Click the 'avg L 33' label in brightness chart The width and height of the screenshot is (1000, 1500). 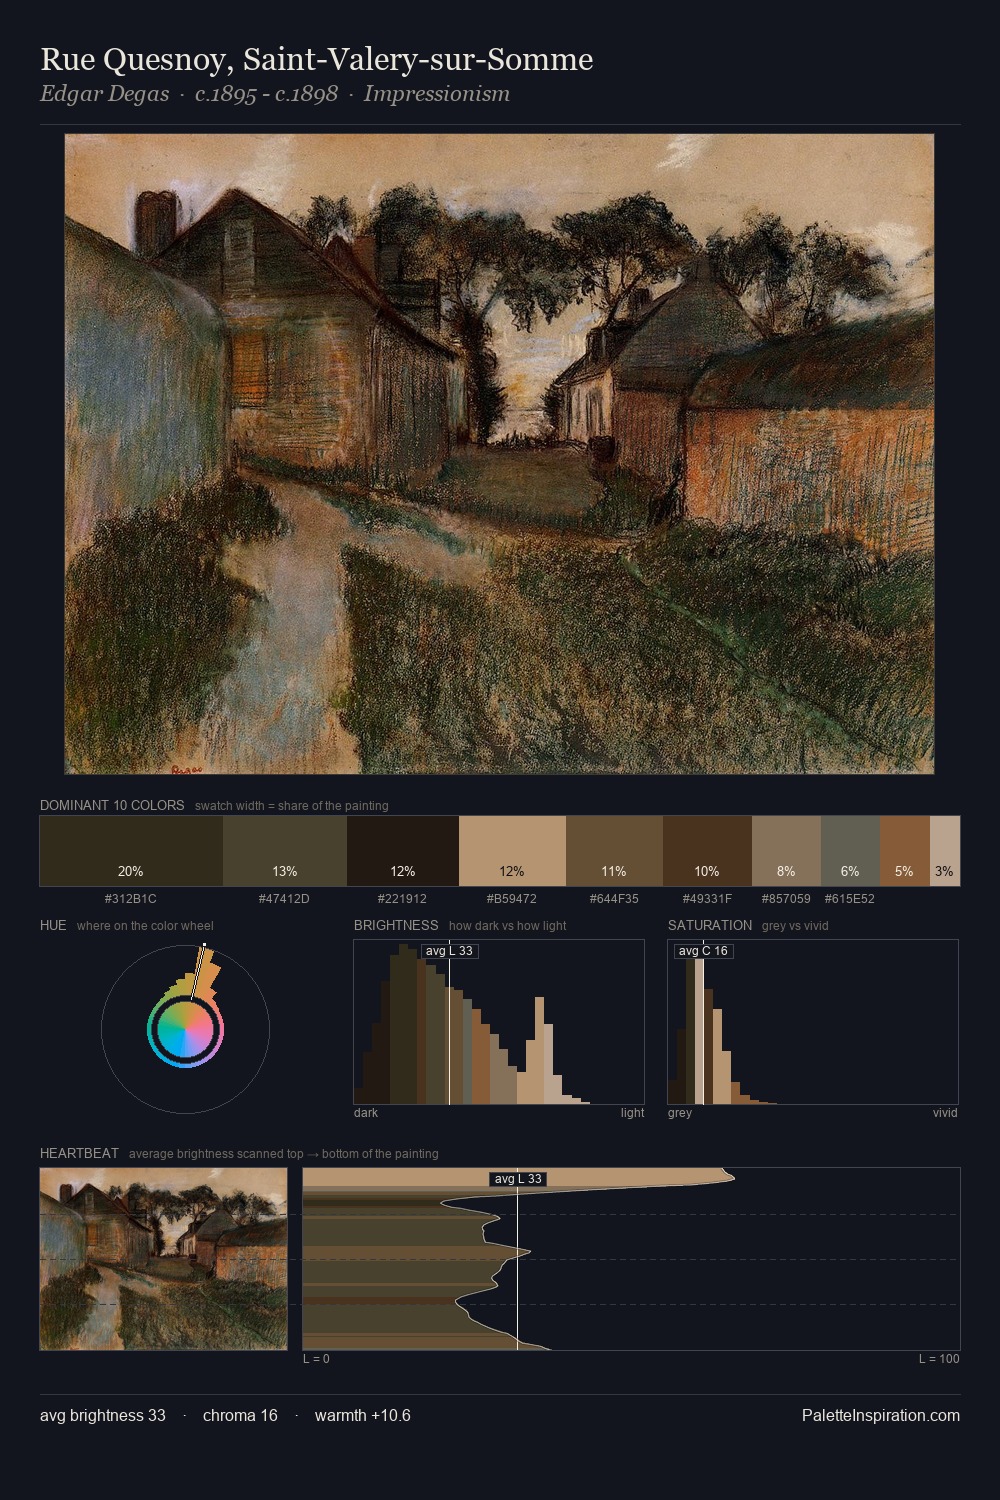click(x=449, y=951)
